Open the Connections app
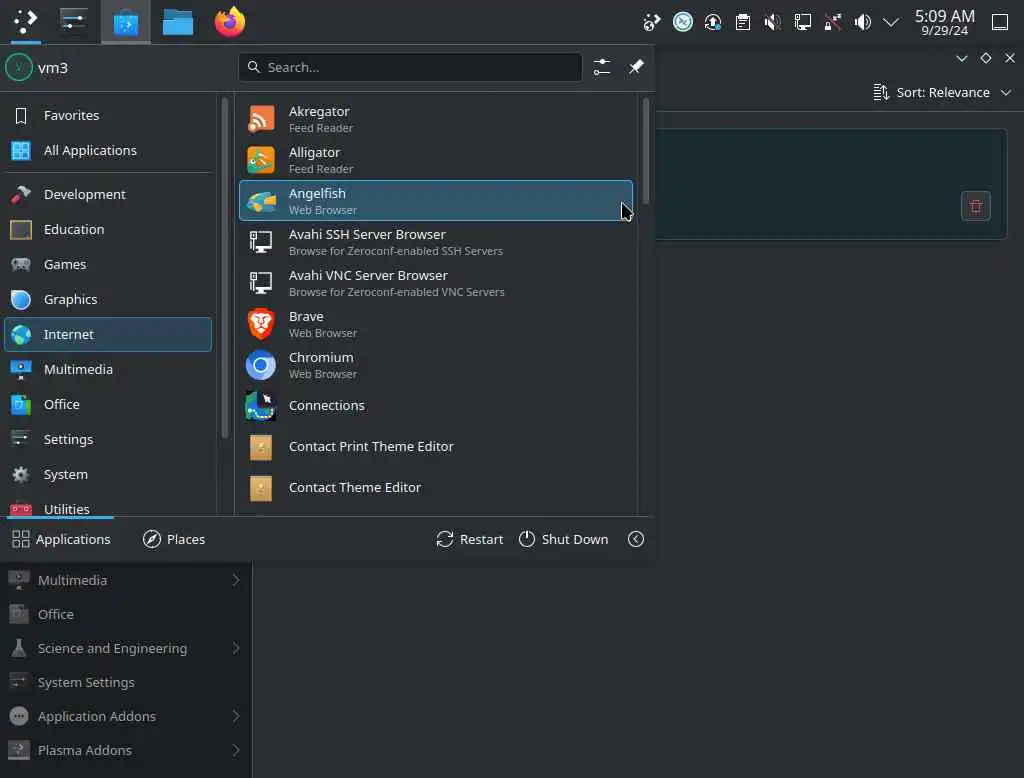 point(436,406)
